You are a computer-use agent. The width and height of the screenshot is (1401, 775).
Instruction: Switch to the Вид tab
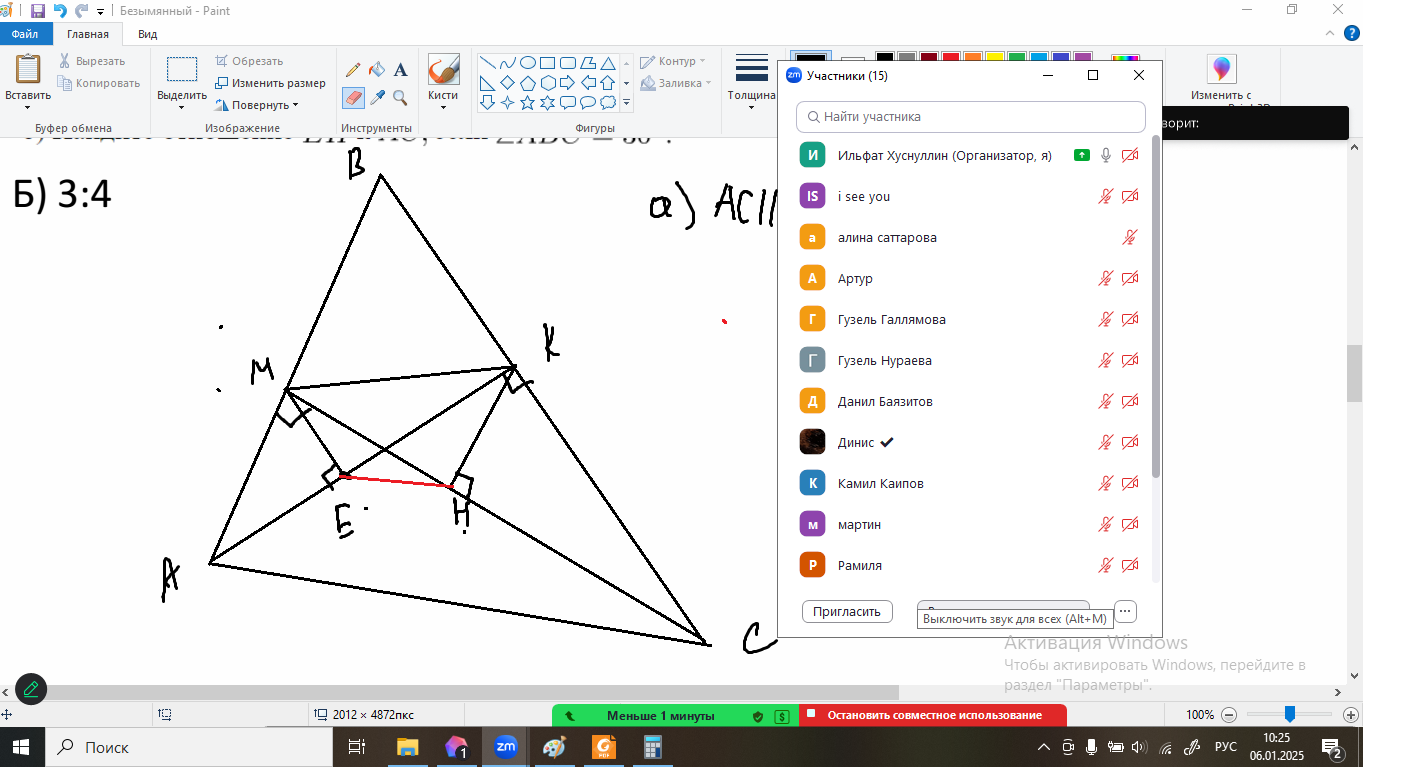coord(147,34)
